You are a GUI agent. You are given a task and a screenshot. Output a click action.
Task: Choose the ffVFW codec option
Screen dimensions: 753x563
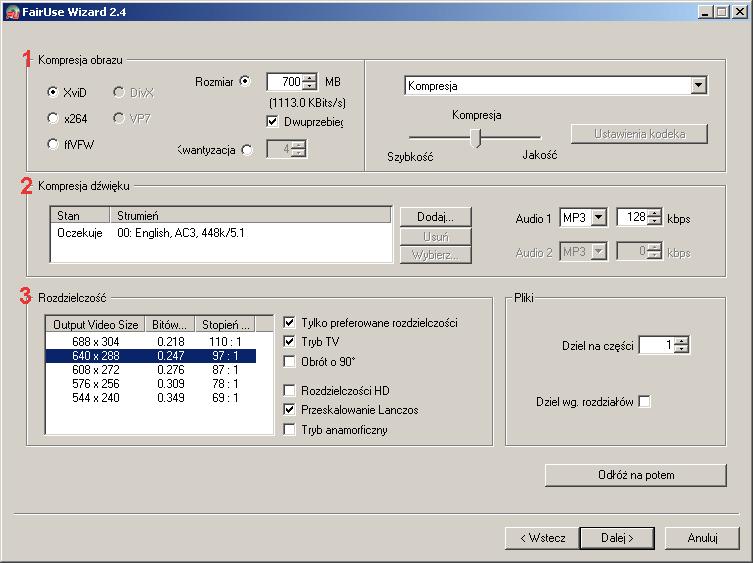coord(53,144)
